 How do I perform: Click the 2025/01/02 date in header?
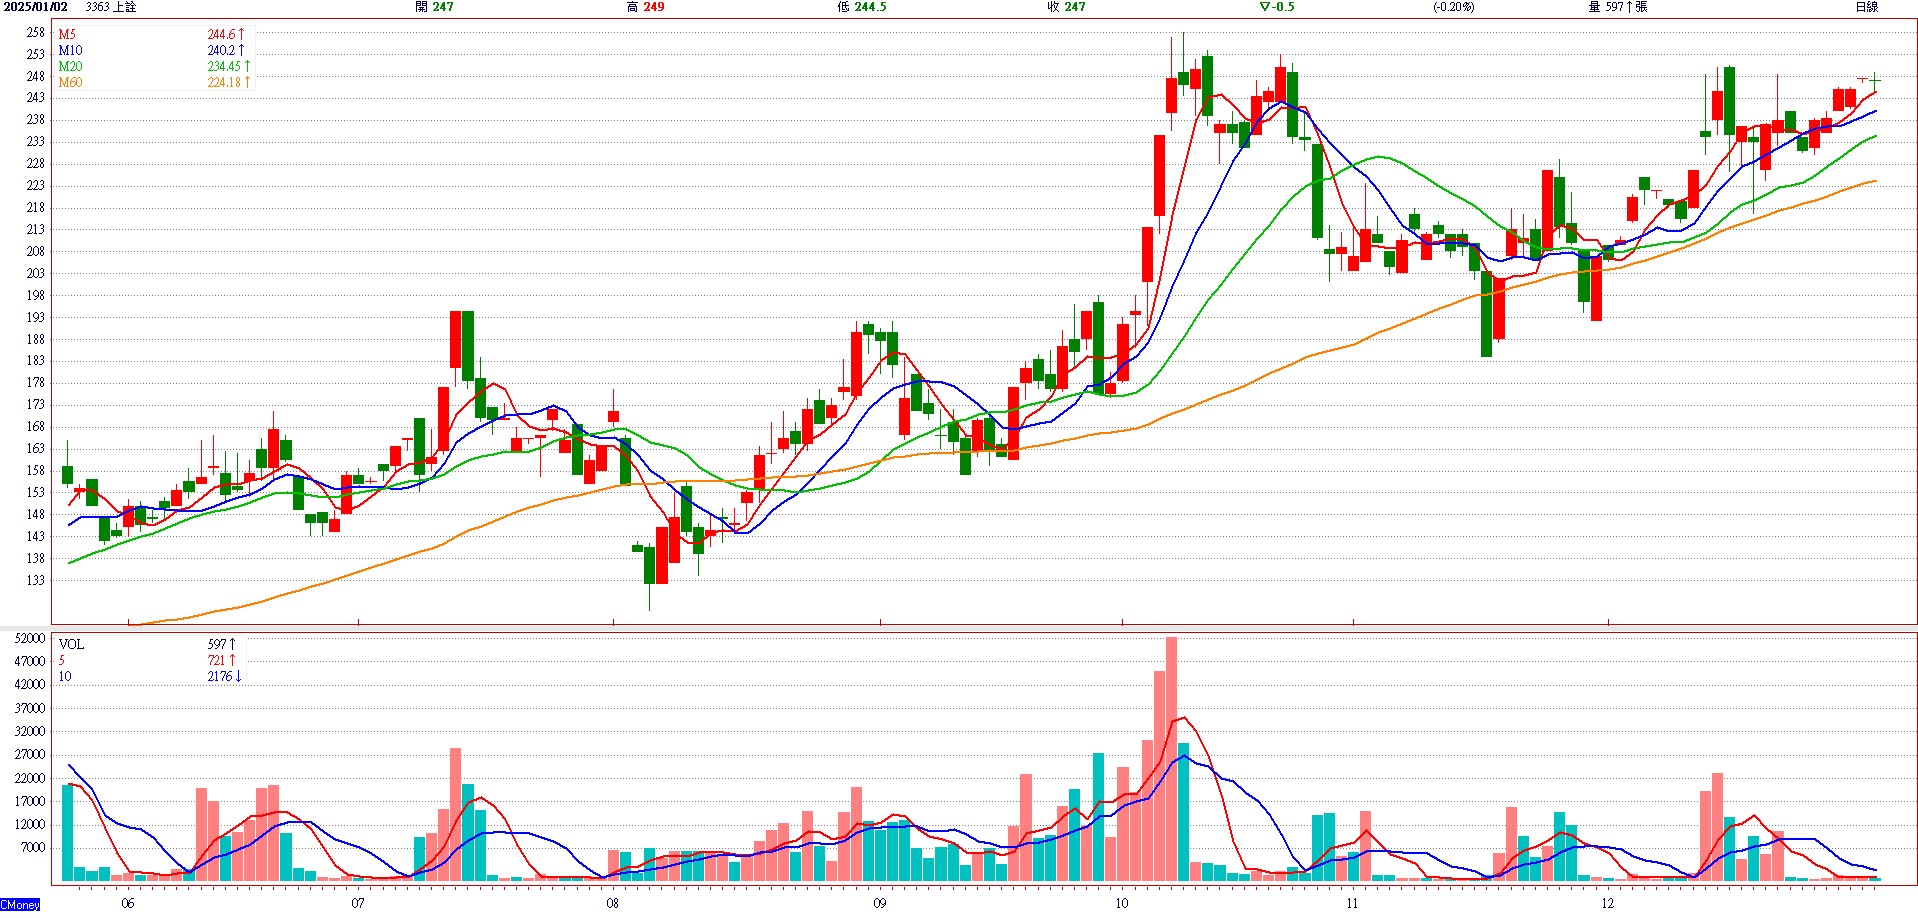[35, 7]
